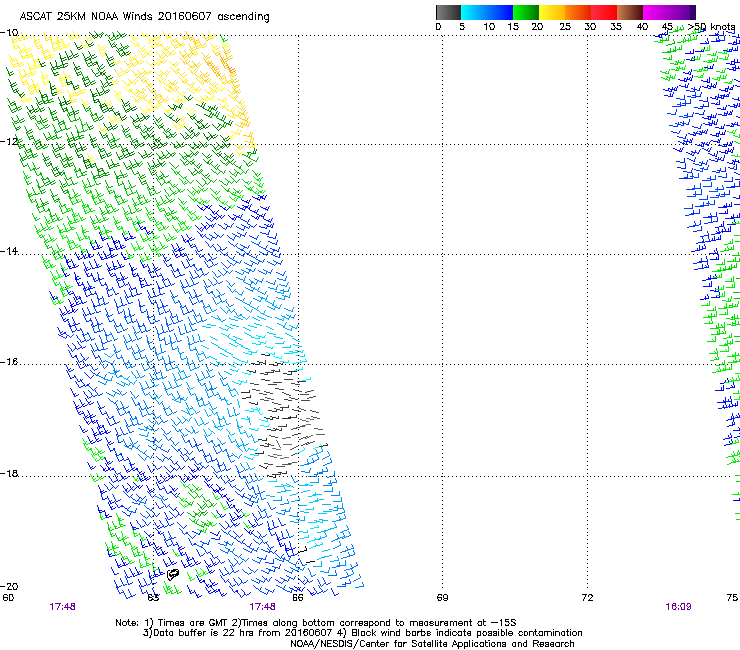The image size is (740, 650).
Task: Select the cyan segment of the wind scale
Action: pos(472,12)
